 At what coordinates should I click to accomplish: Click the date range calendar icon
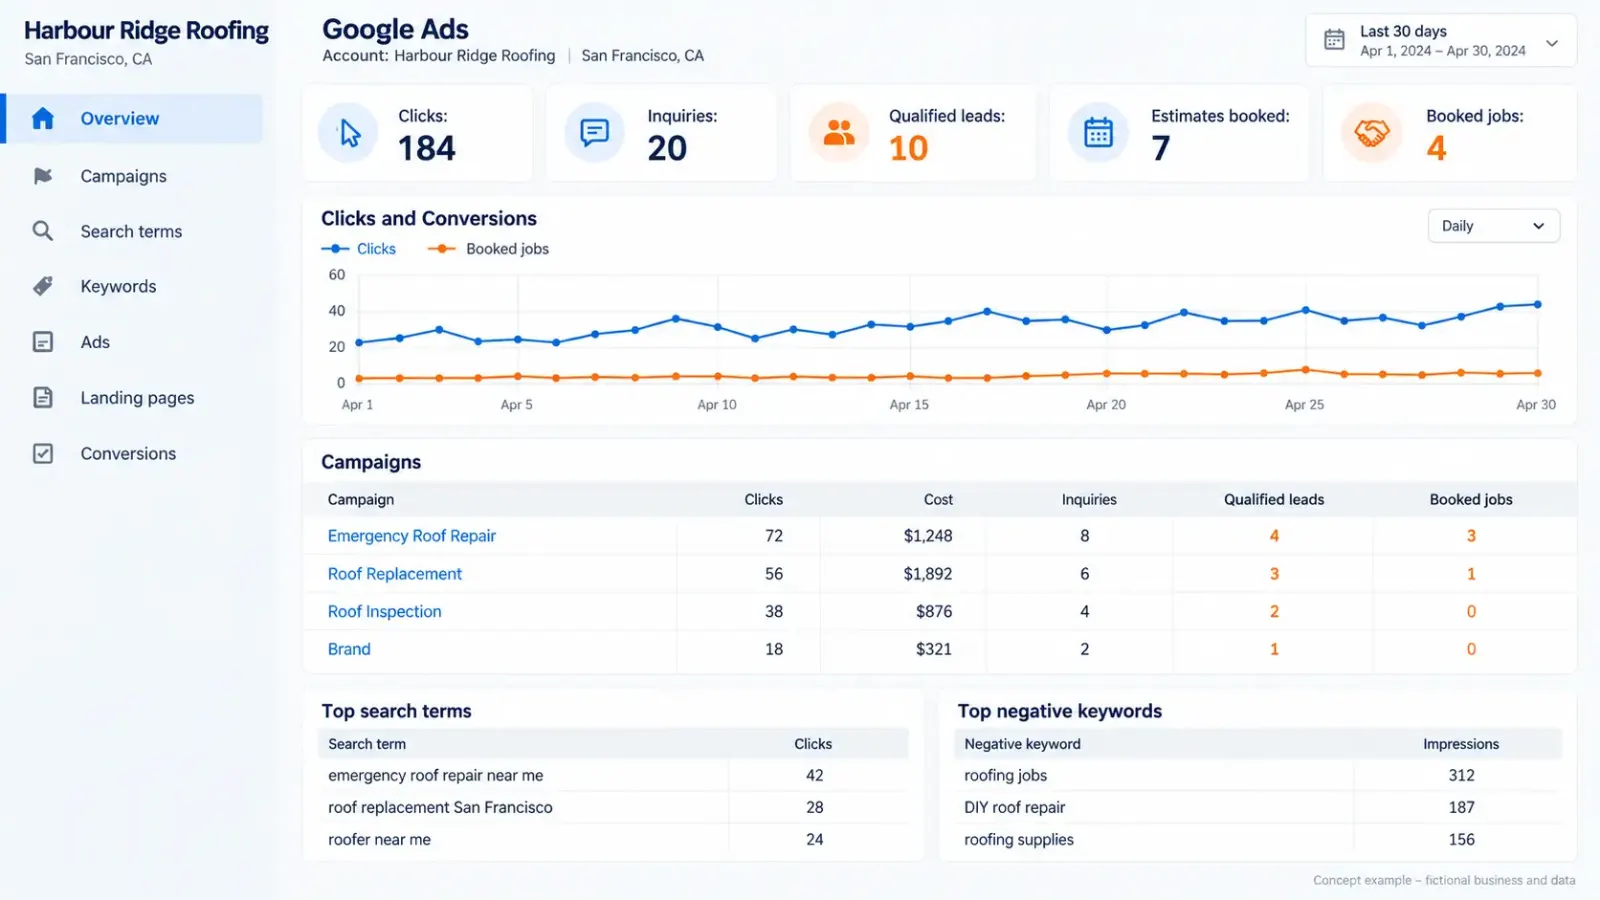coord(1334,40)
